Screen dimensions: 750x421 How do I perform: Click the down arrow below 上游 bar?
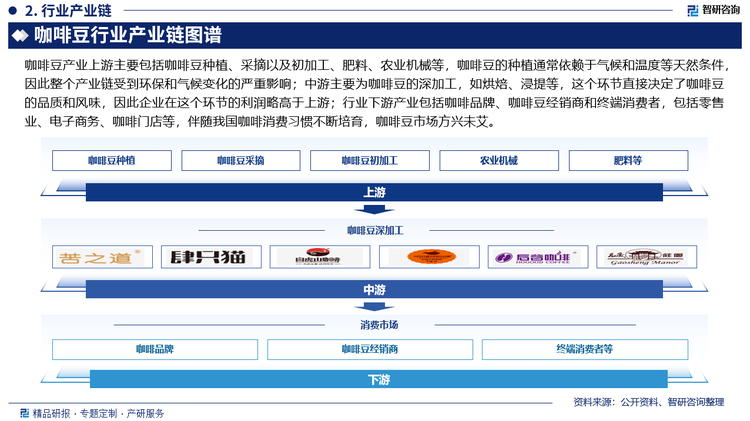click(x=374, y=210)
